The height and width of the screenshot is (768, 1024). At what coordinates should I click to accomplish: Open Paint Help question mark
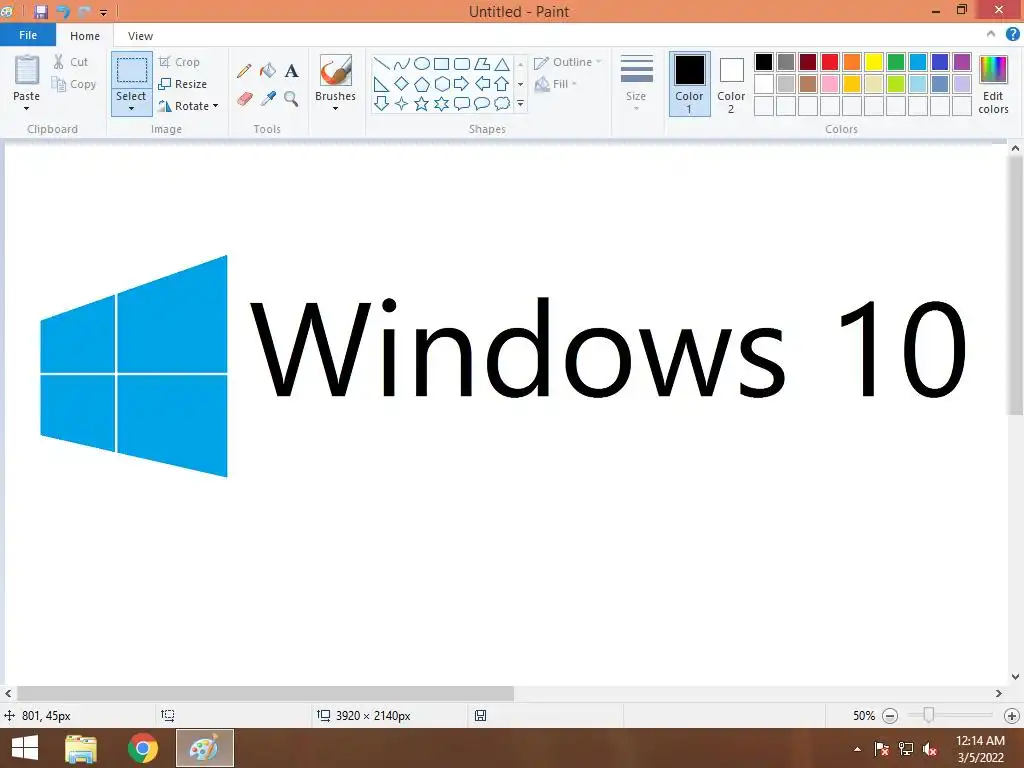pyautogui.click(x=1012, y=35)
